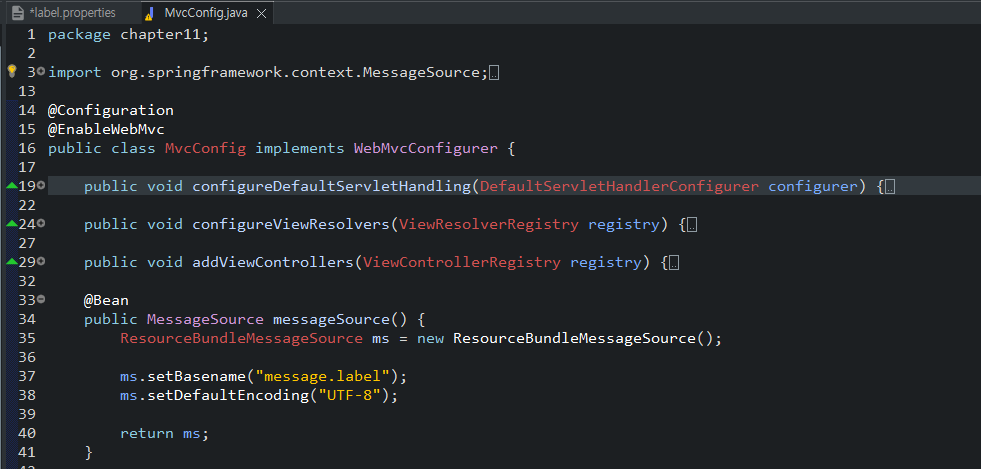Click the addViewControllers method name

pos(273,263)
